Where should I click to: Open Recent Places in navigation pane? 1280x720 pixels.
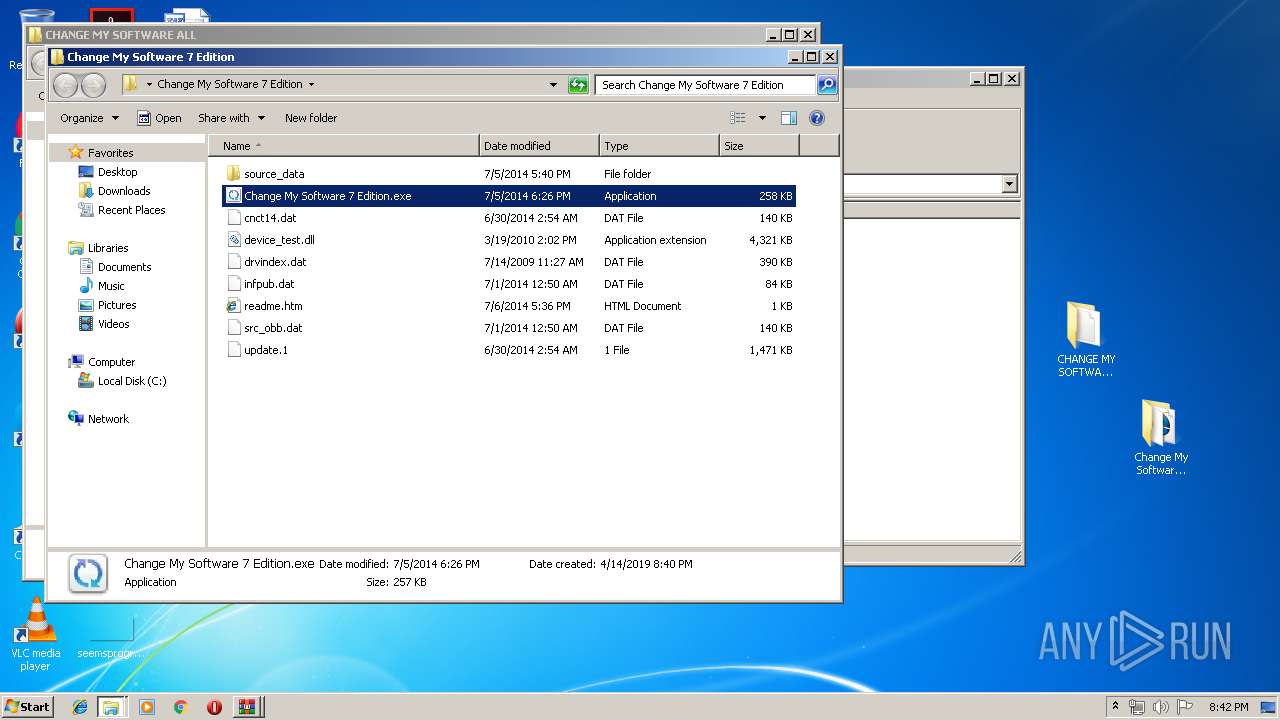tap(131, 210)
